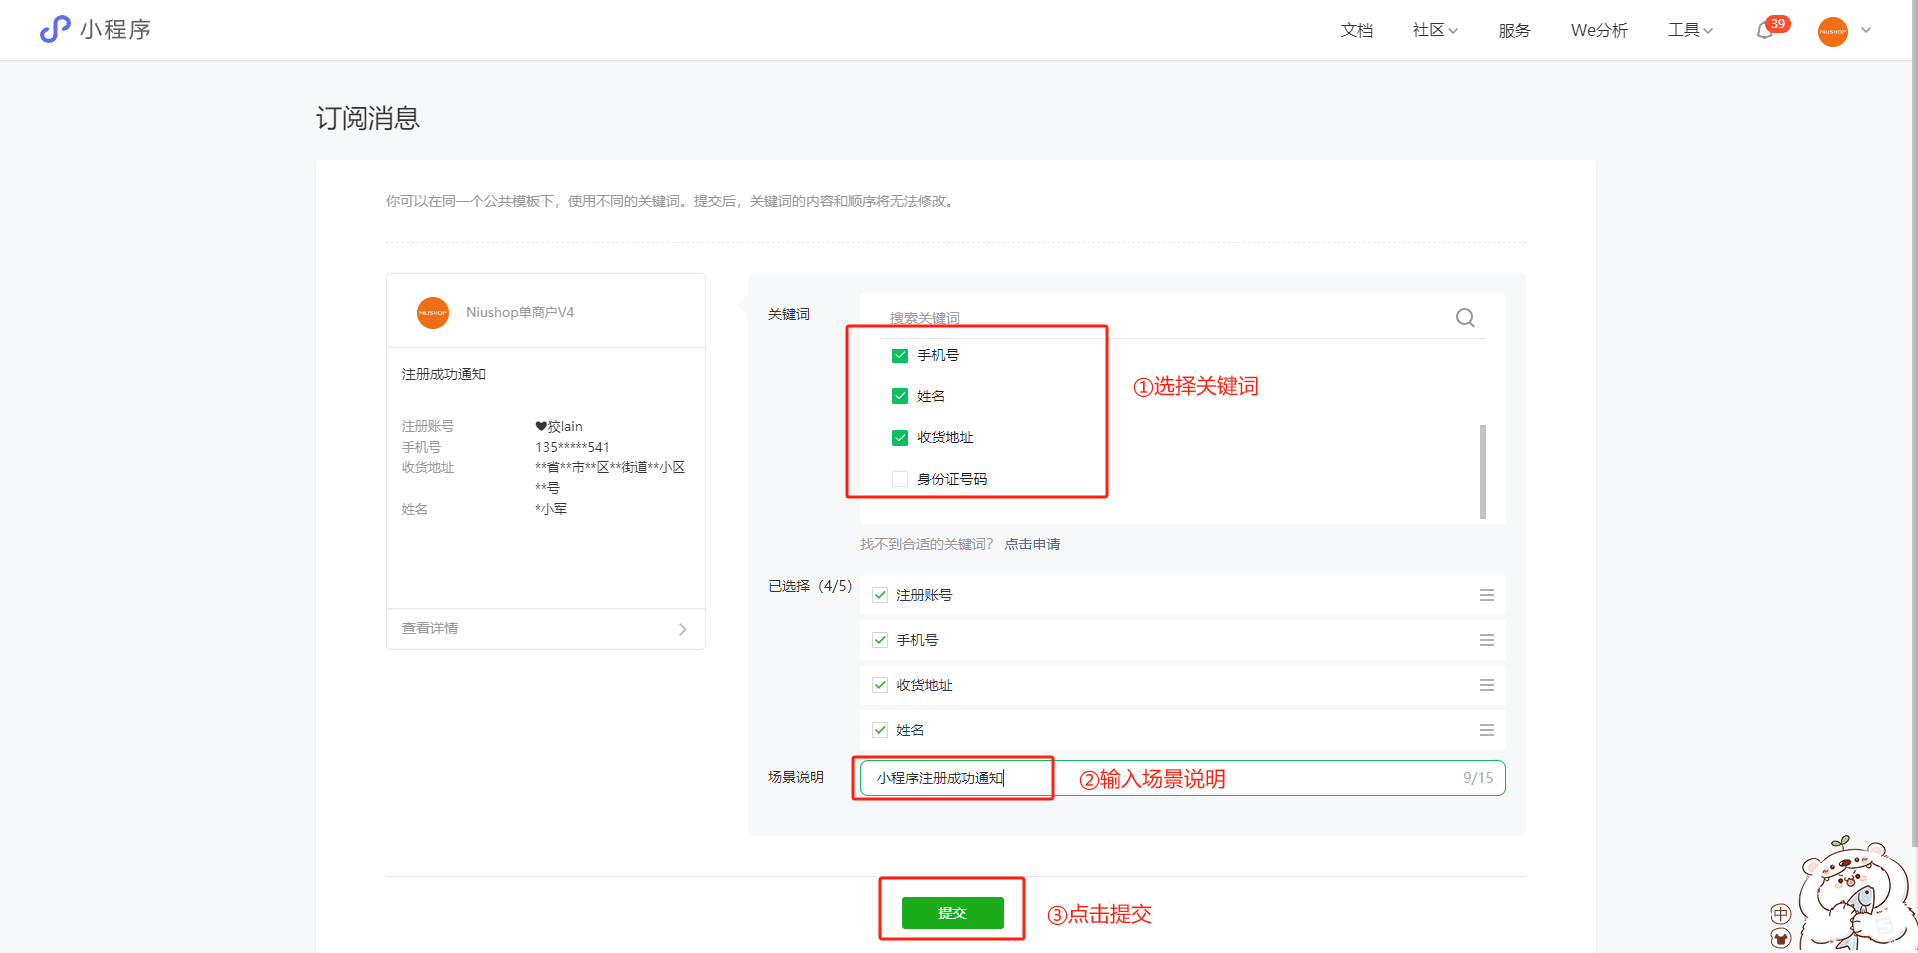Click the keyword list vertical scrollbar
This screenshot has height=953, width=1918.
1482,471
